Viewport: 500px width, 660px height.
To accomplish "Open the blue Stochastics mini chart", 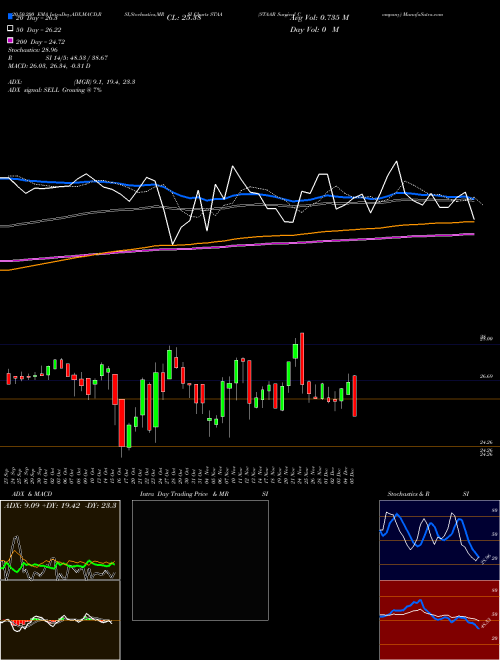I will point(439,540).
